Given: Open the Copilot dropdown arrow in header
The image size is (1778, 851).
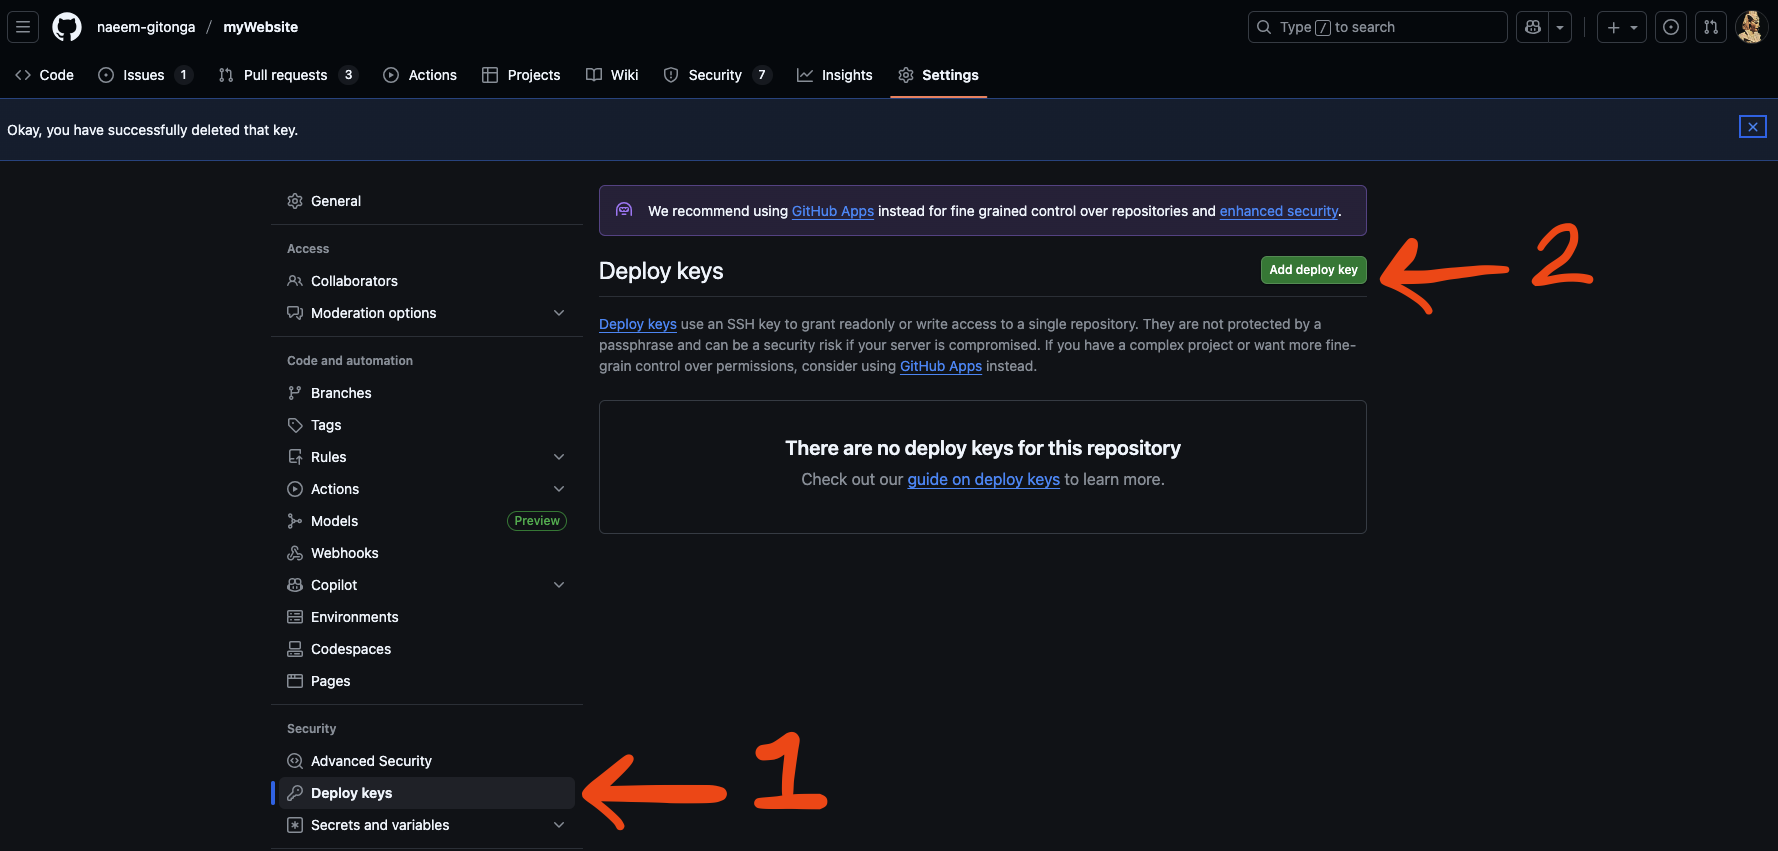Looking at the screenshot, I should [1560, 27].
